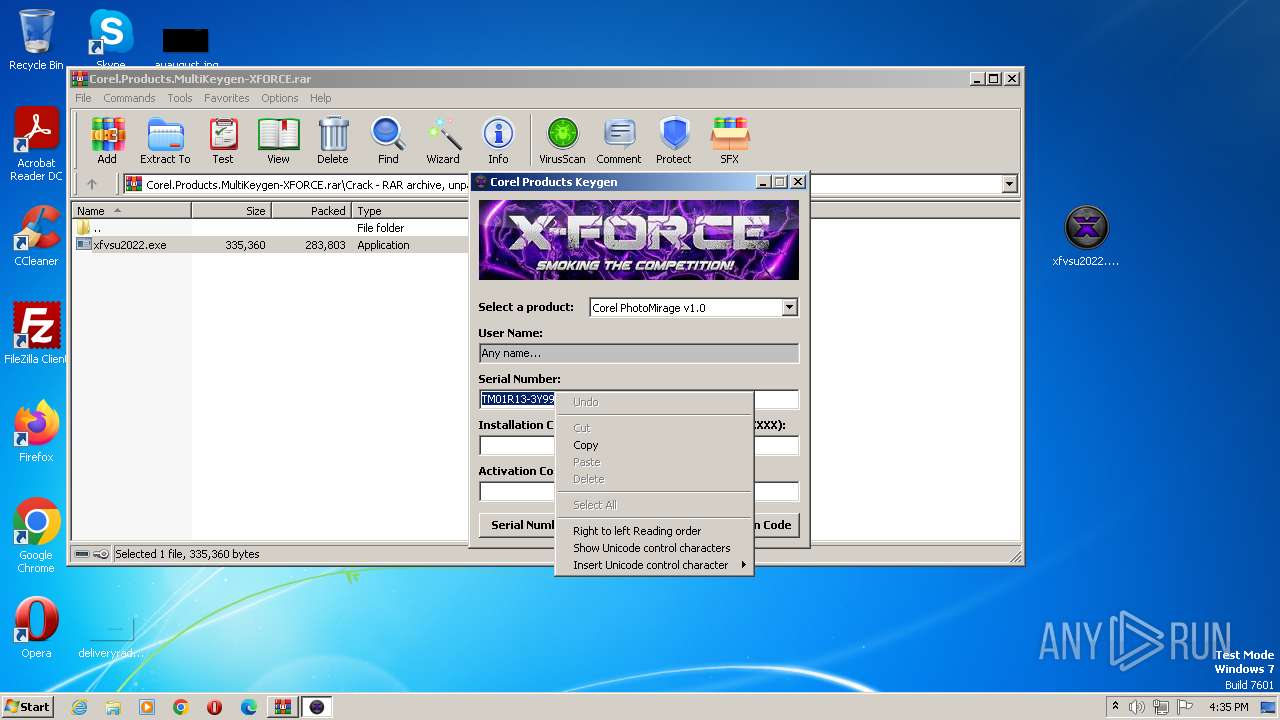Go up one folder level in WinRAR
Viewport: 1280px width, 720px height.
pos(92,184)
